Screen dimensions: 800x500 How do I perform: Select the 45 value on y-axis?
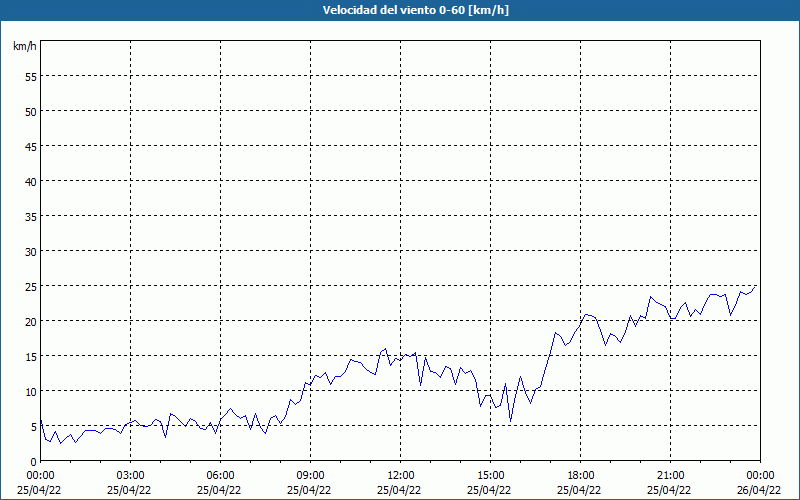tap(31, 146)
